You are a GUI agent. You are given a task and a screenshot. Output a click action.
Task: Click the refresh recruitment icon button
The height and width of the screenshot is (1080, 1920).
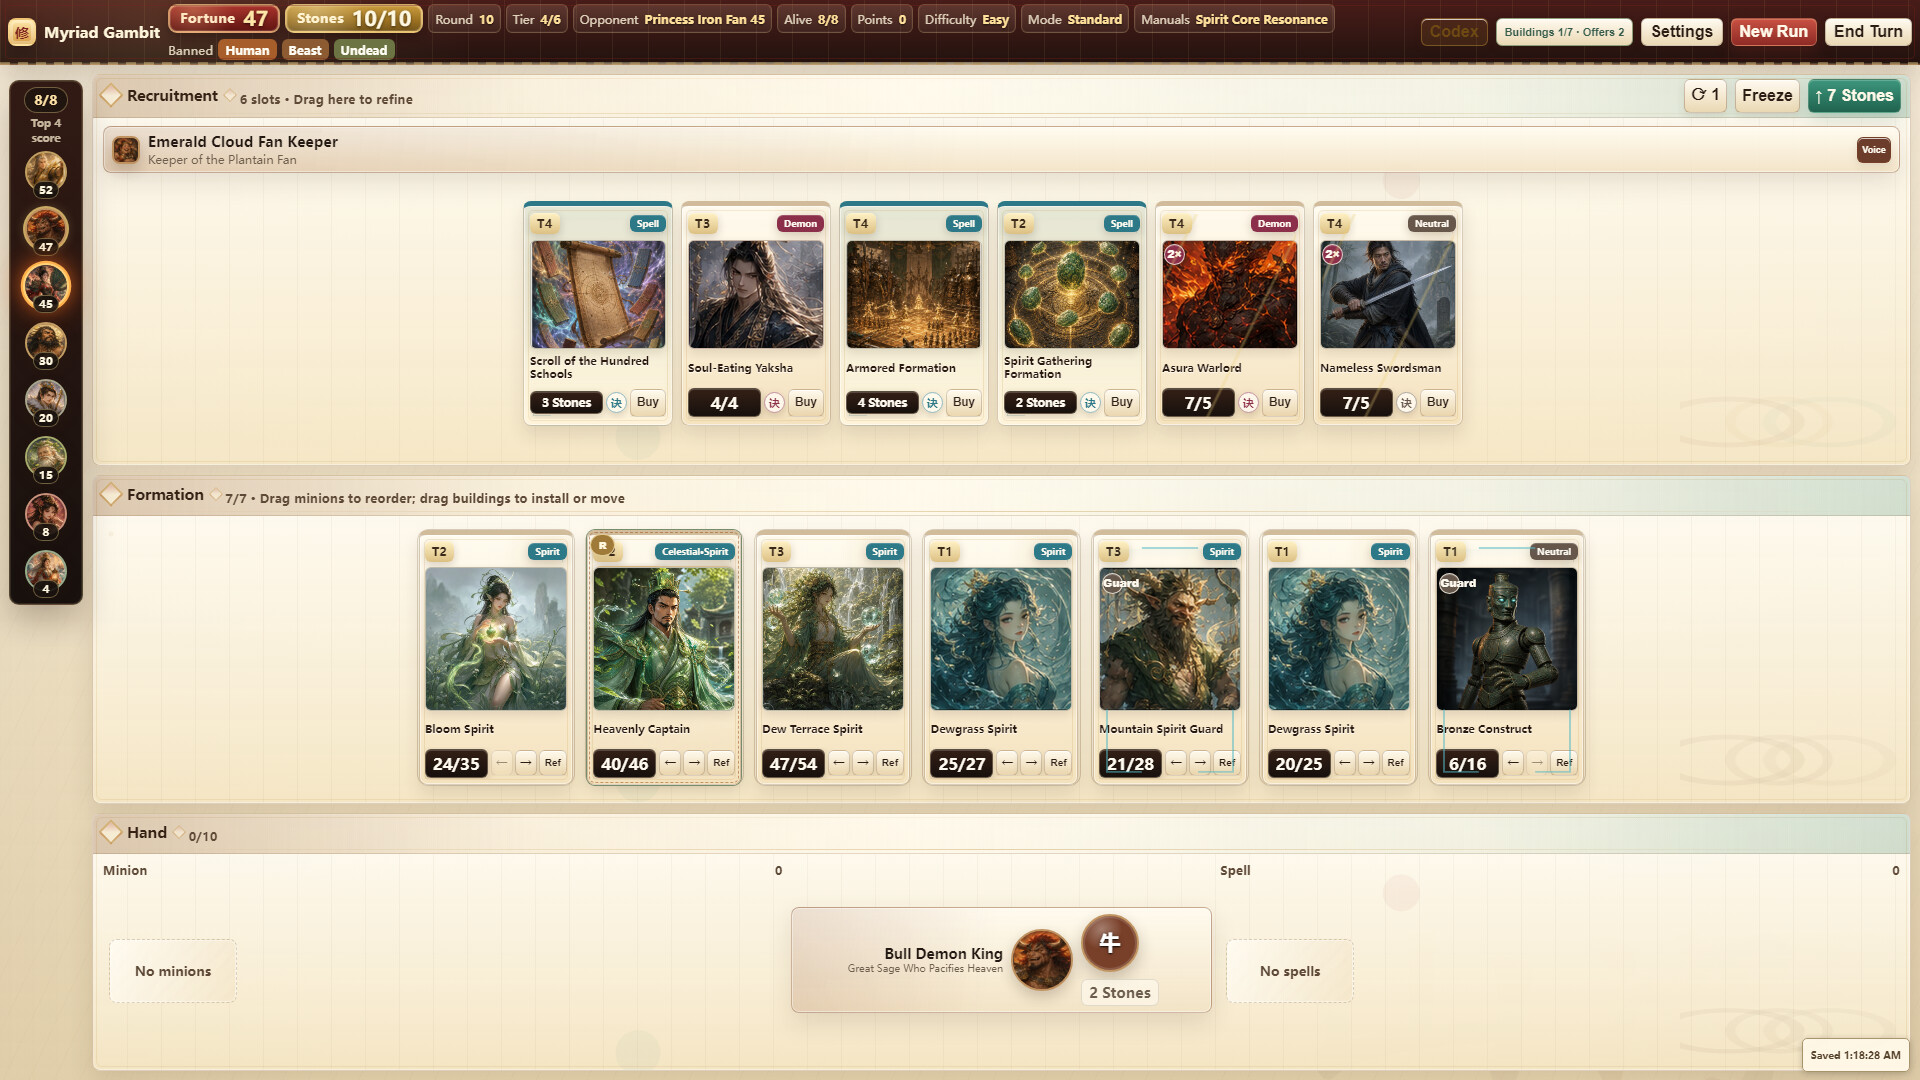click(x=1705, y=95)
